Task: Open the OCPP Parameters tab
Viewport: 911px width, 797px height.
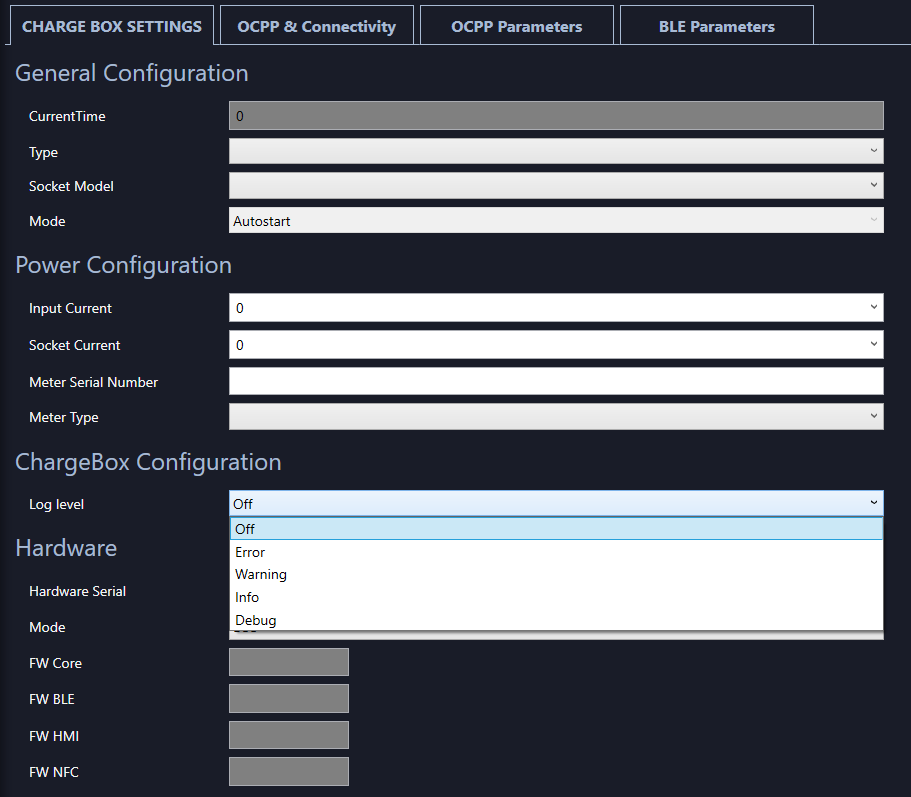Action: [516, 27]
